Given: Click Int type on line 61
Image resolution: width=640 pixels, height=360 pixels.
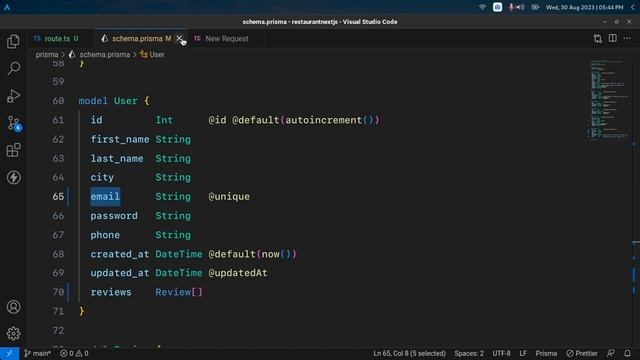Looking at the screenshot, I should tap(164, 120).
